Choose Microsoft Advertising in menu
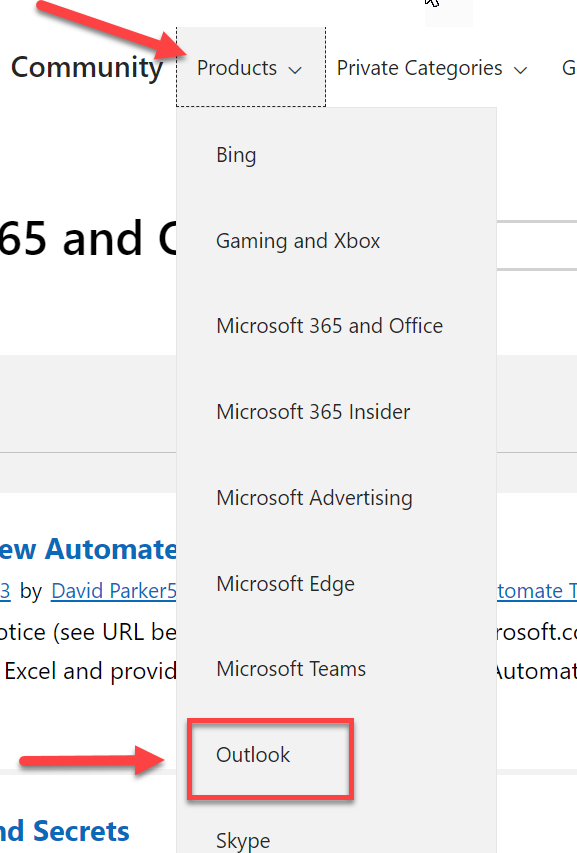The image size is (577, 853). 314,498
